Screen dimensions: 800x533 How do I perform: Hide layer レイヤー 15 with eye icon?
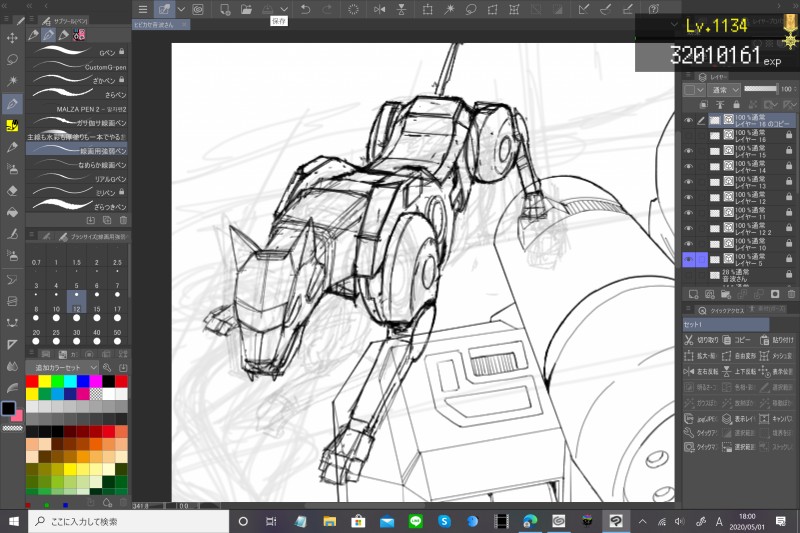tap(688, 150)
